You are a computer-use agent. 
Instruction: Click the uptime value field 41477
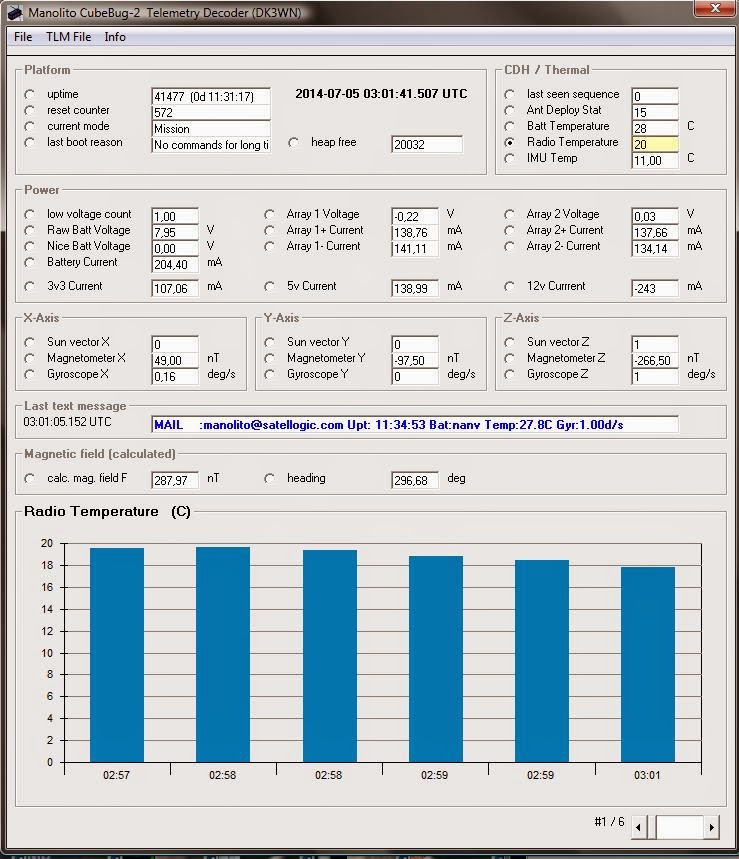211,96
